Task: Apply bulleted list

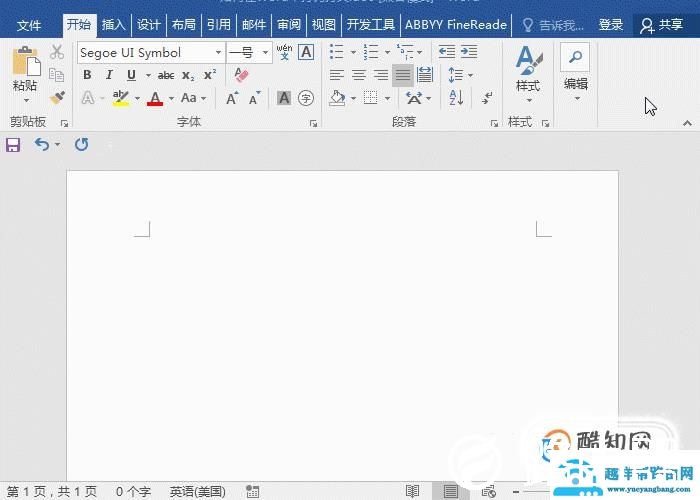Action: click(337, 52)
